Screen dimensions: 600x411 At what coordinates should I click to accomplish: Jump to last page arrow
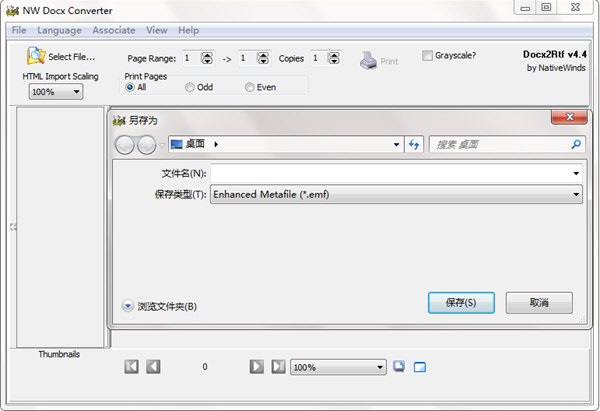pos(278,367)
